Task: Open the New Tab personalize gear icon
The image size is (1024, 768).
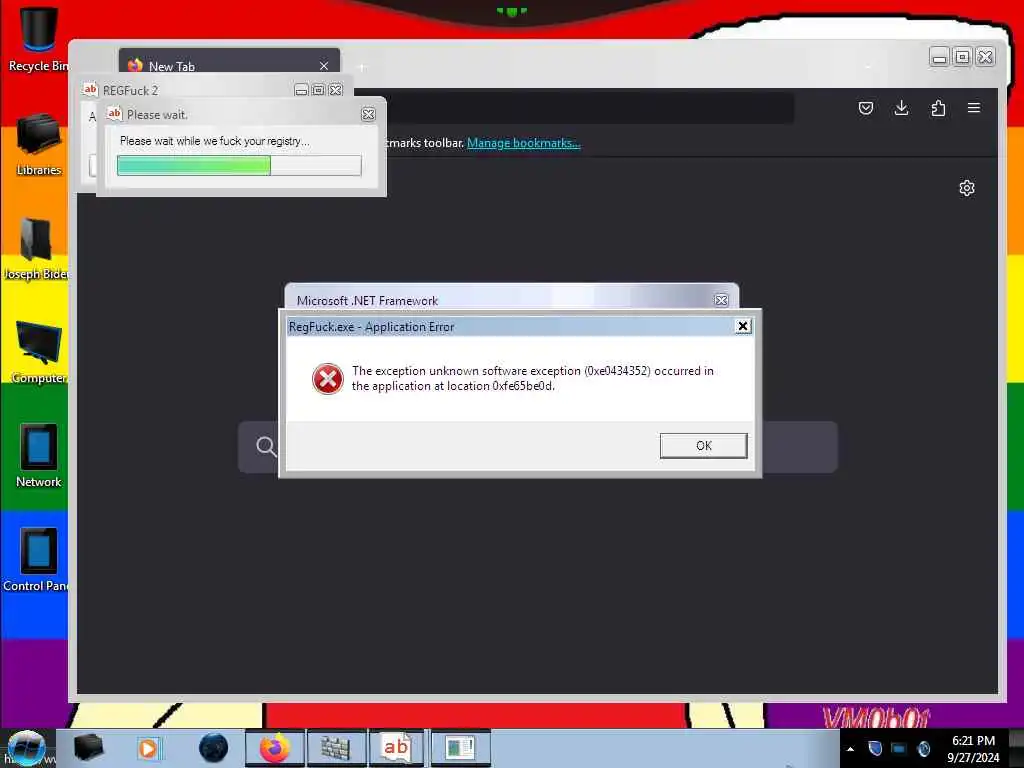Action: (967, 188)
